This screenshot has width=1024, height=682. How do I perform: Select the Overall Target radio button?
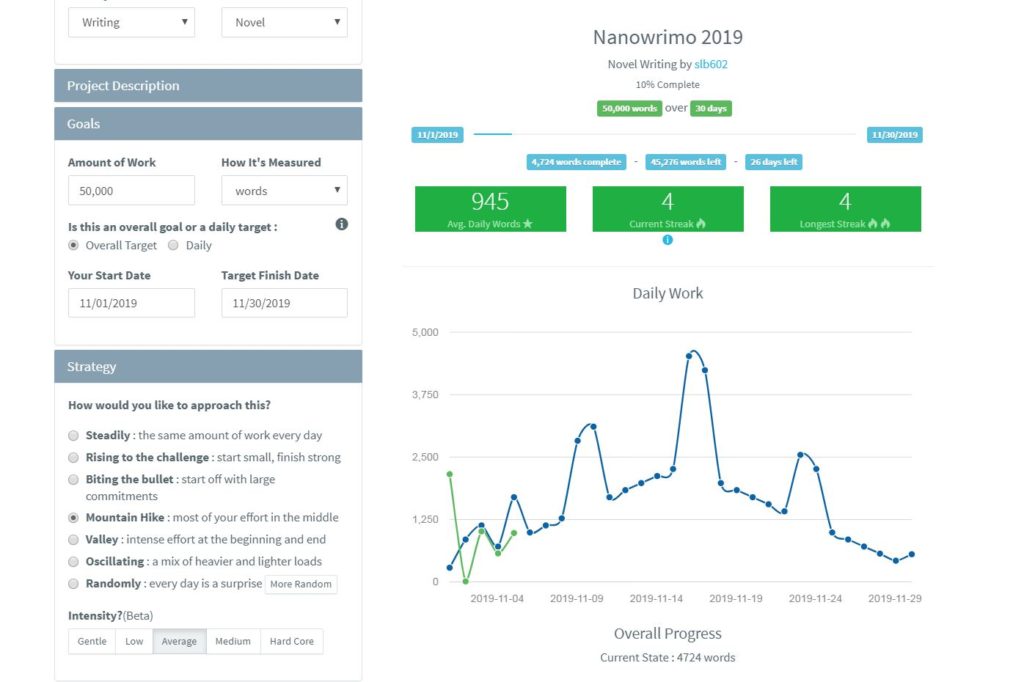coord(73,245)
